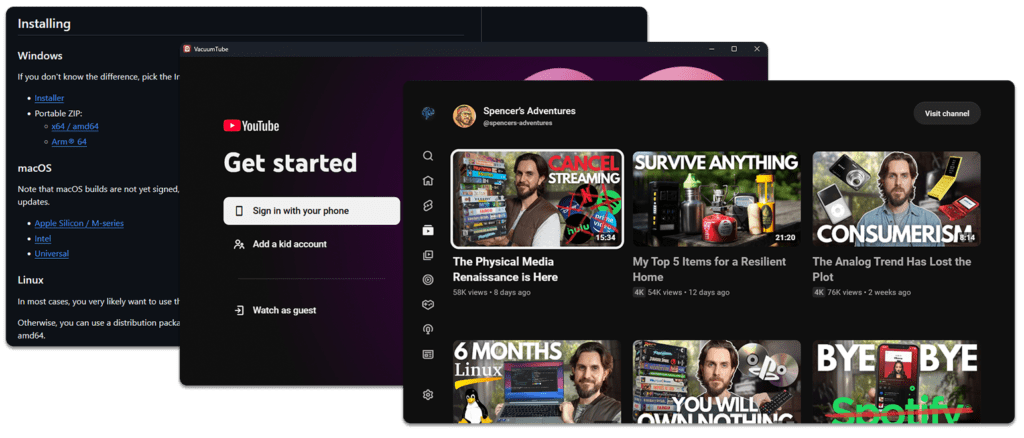This screenshot has height=438, width=1024.
Task: Open the Arm 64 portable ZIP link
Action: tap(69, 141)
